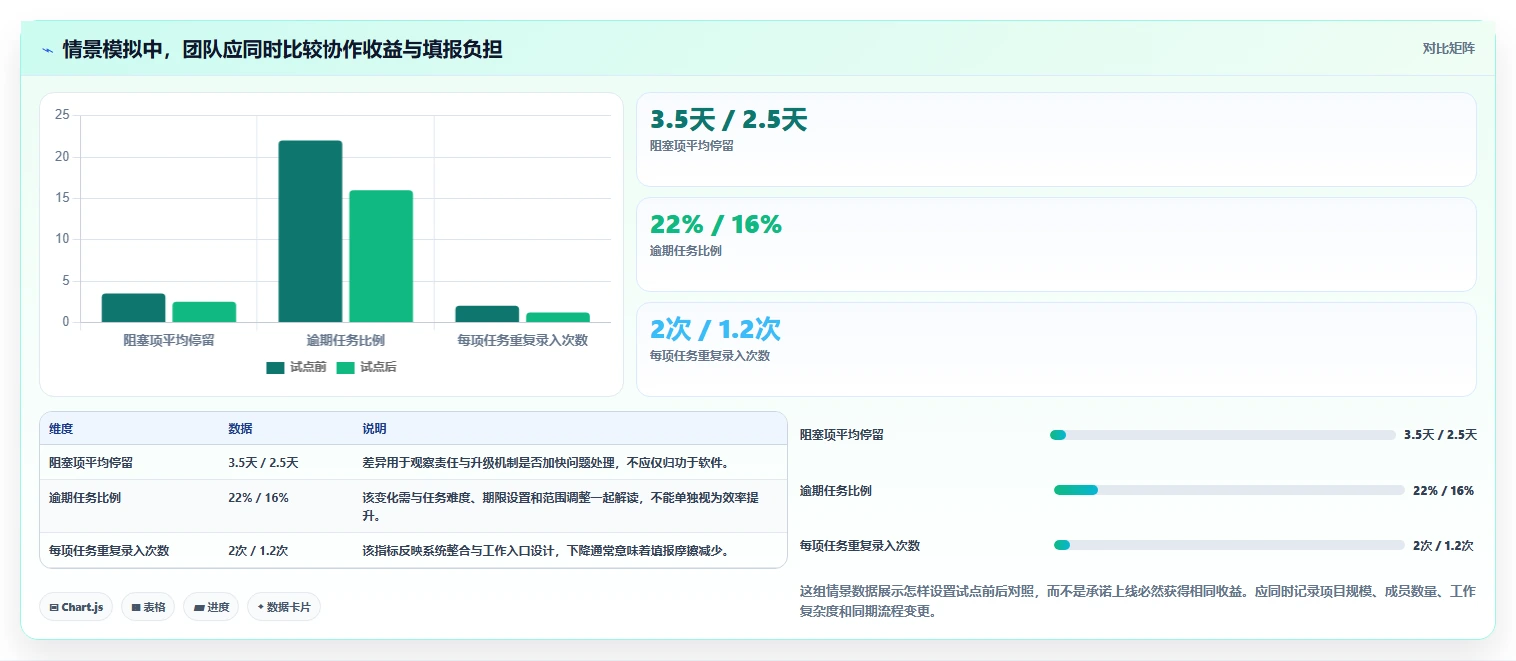Click the explanation starting 差异用于观察责任与升级机制

click(546, 463)
